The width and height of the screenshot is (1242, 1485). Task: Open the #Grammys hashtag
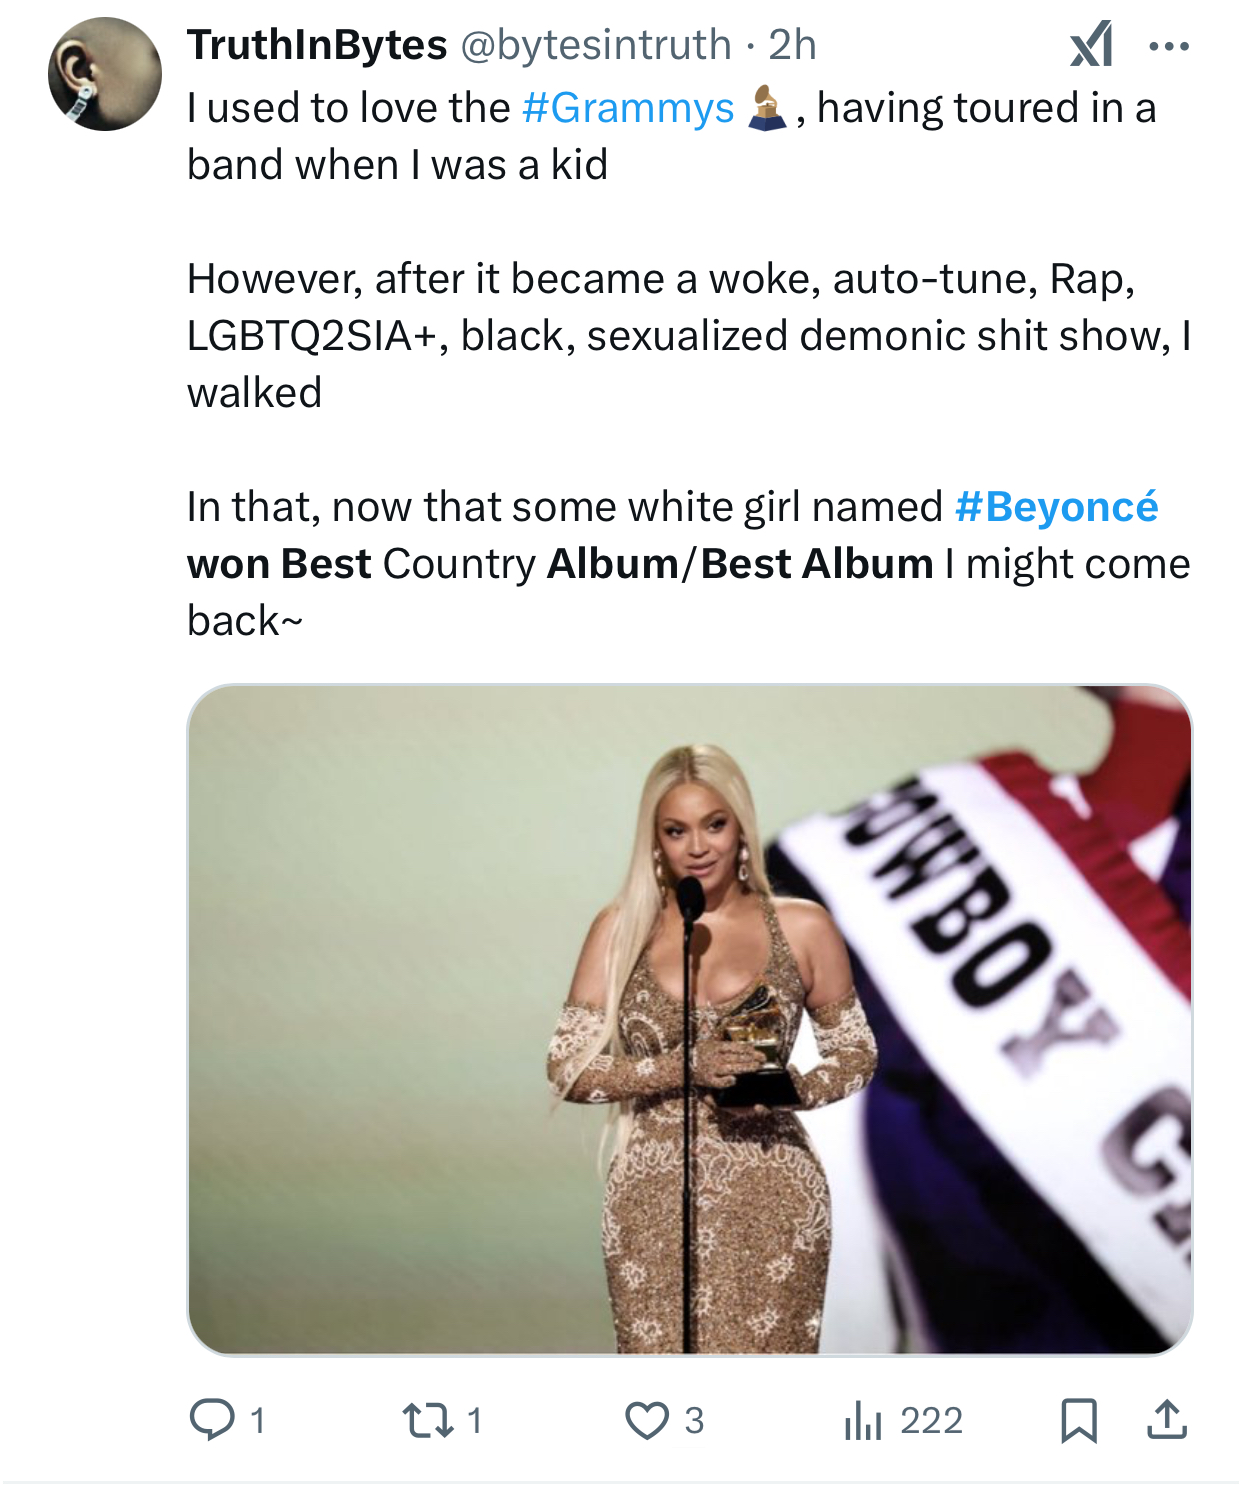coord(628,108)
